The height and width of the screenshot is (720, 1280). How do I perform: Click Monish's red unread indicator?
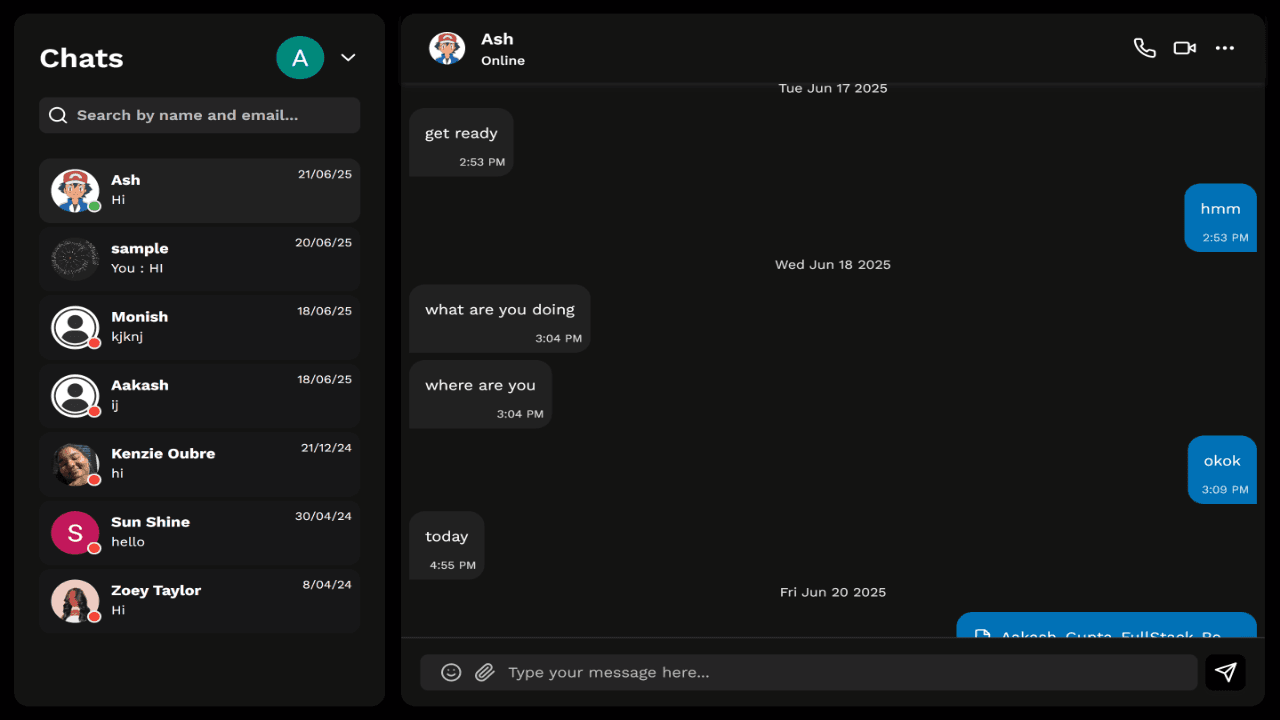[x=93, y=341]
